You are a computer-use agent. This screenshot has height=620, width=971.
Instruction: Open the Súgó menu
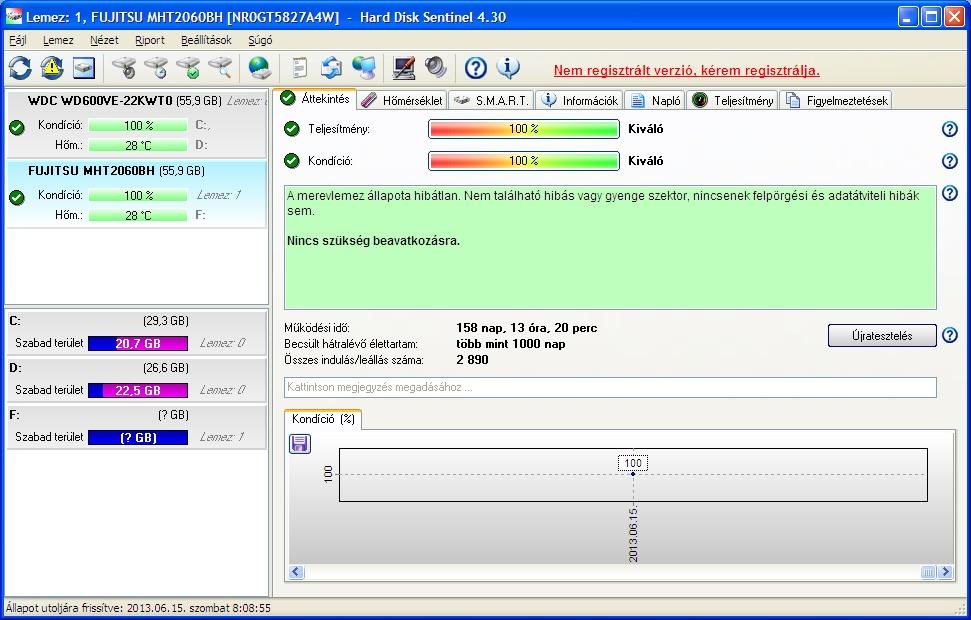(260, 40)
